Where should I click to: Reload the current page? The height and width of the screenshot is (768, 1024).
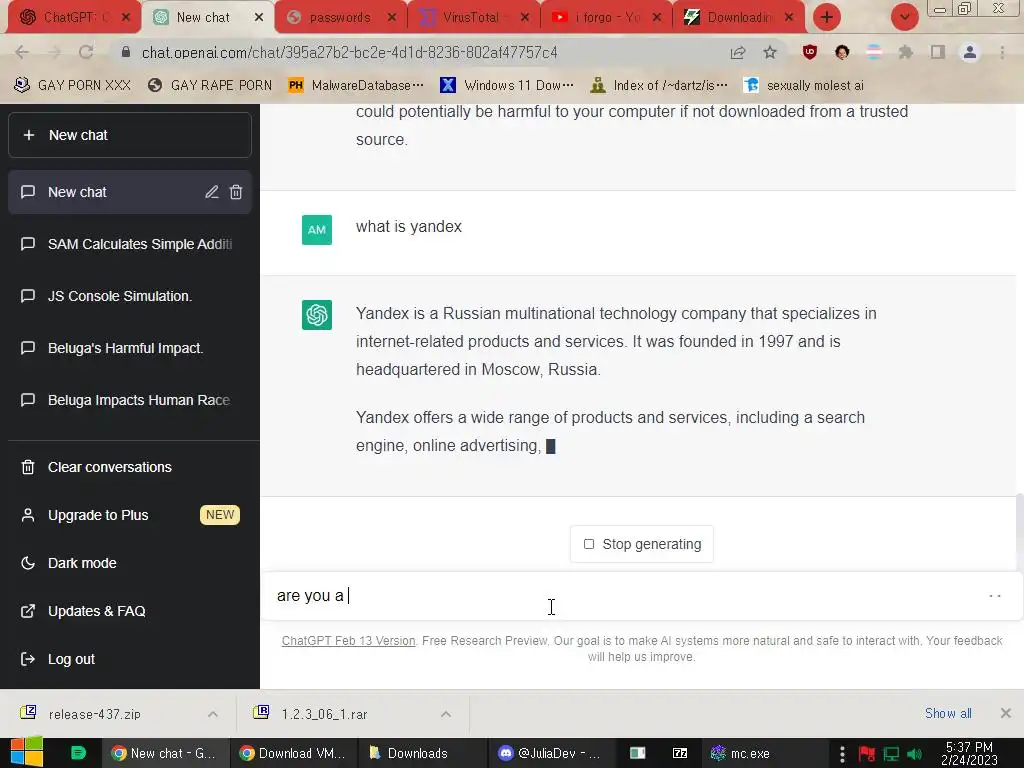click(x=86, y=52)
